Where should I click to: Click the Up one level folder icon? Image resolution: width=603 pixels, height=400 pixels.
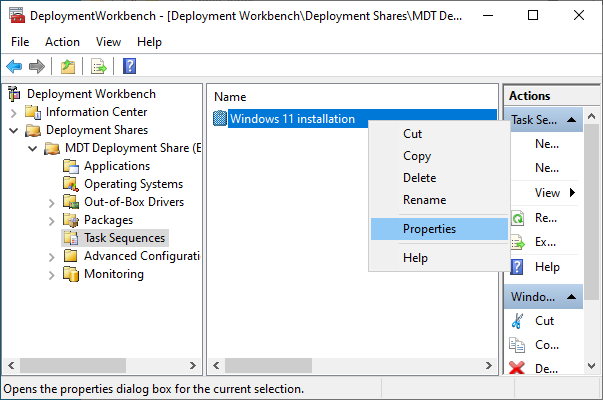coord(68,67)
